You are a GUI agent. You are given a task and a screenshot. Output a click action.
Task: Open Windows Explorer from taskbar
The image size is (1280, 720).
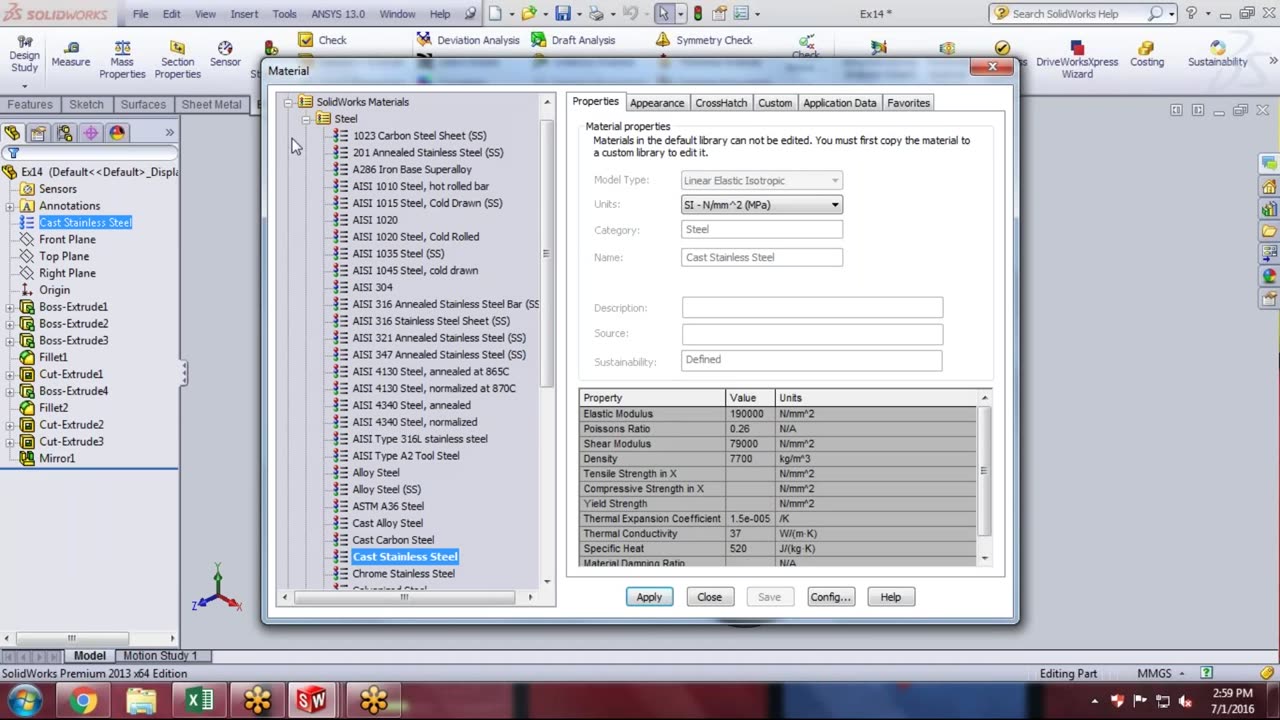point(142,700)
